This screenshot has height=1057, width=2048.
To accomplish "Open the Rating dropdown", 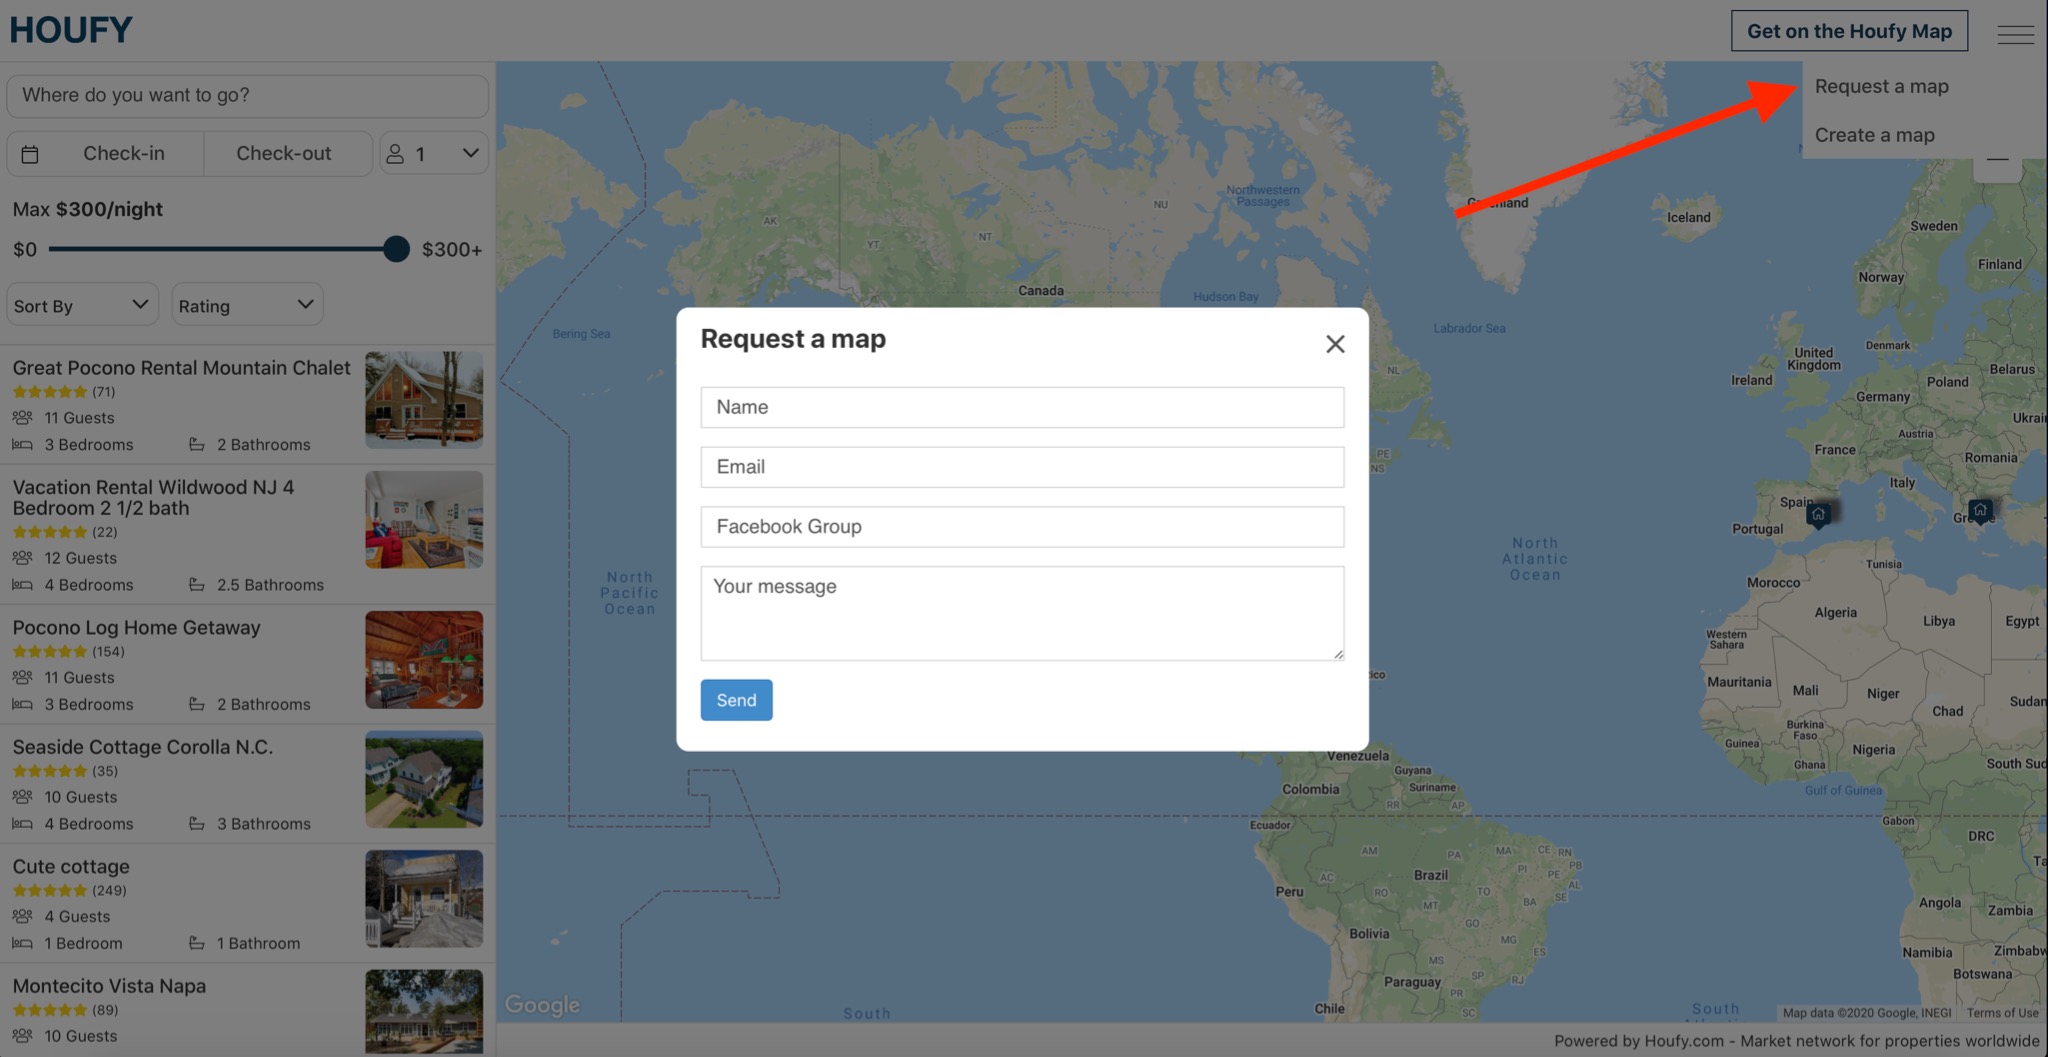I will [247, 305].
